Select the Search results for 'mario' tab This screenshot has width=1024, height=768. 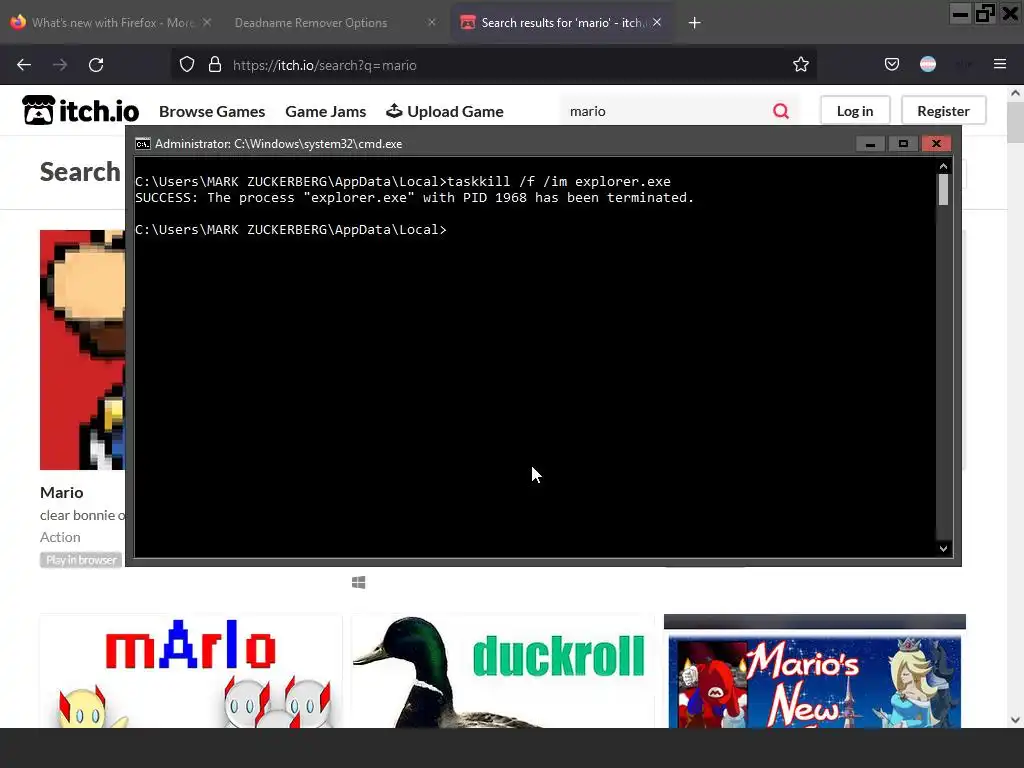(562, 22)
